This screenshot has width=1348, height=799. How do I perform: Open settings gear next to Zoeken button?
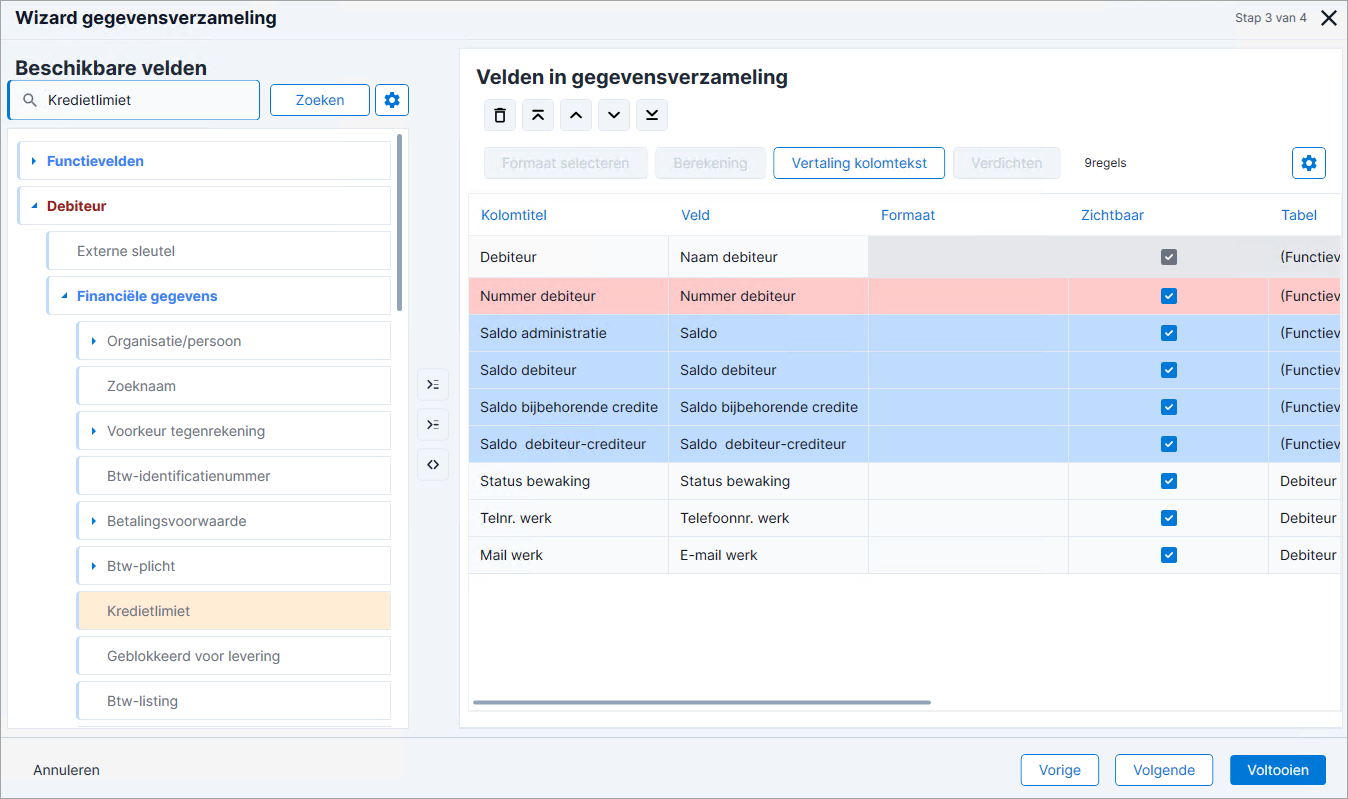pyautogui.click(x=392, y=100)
